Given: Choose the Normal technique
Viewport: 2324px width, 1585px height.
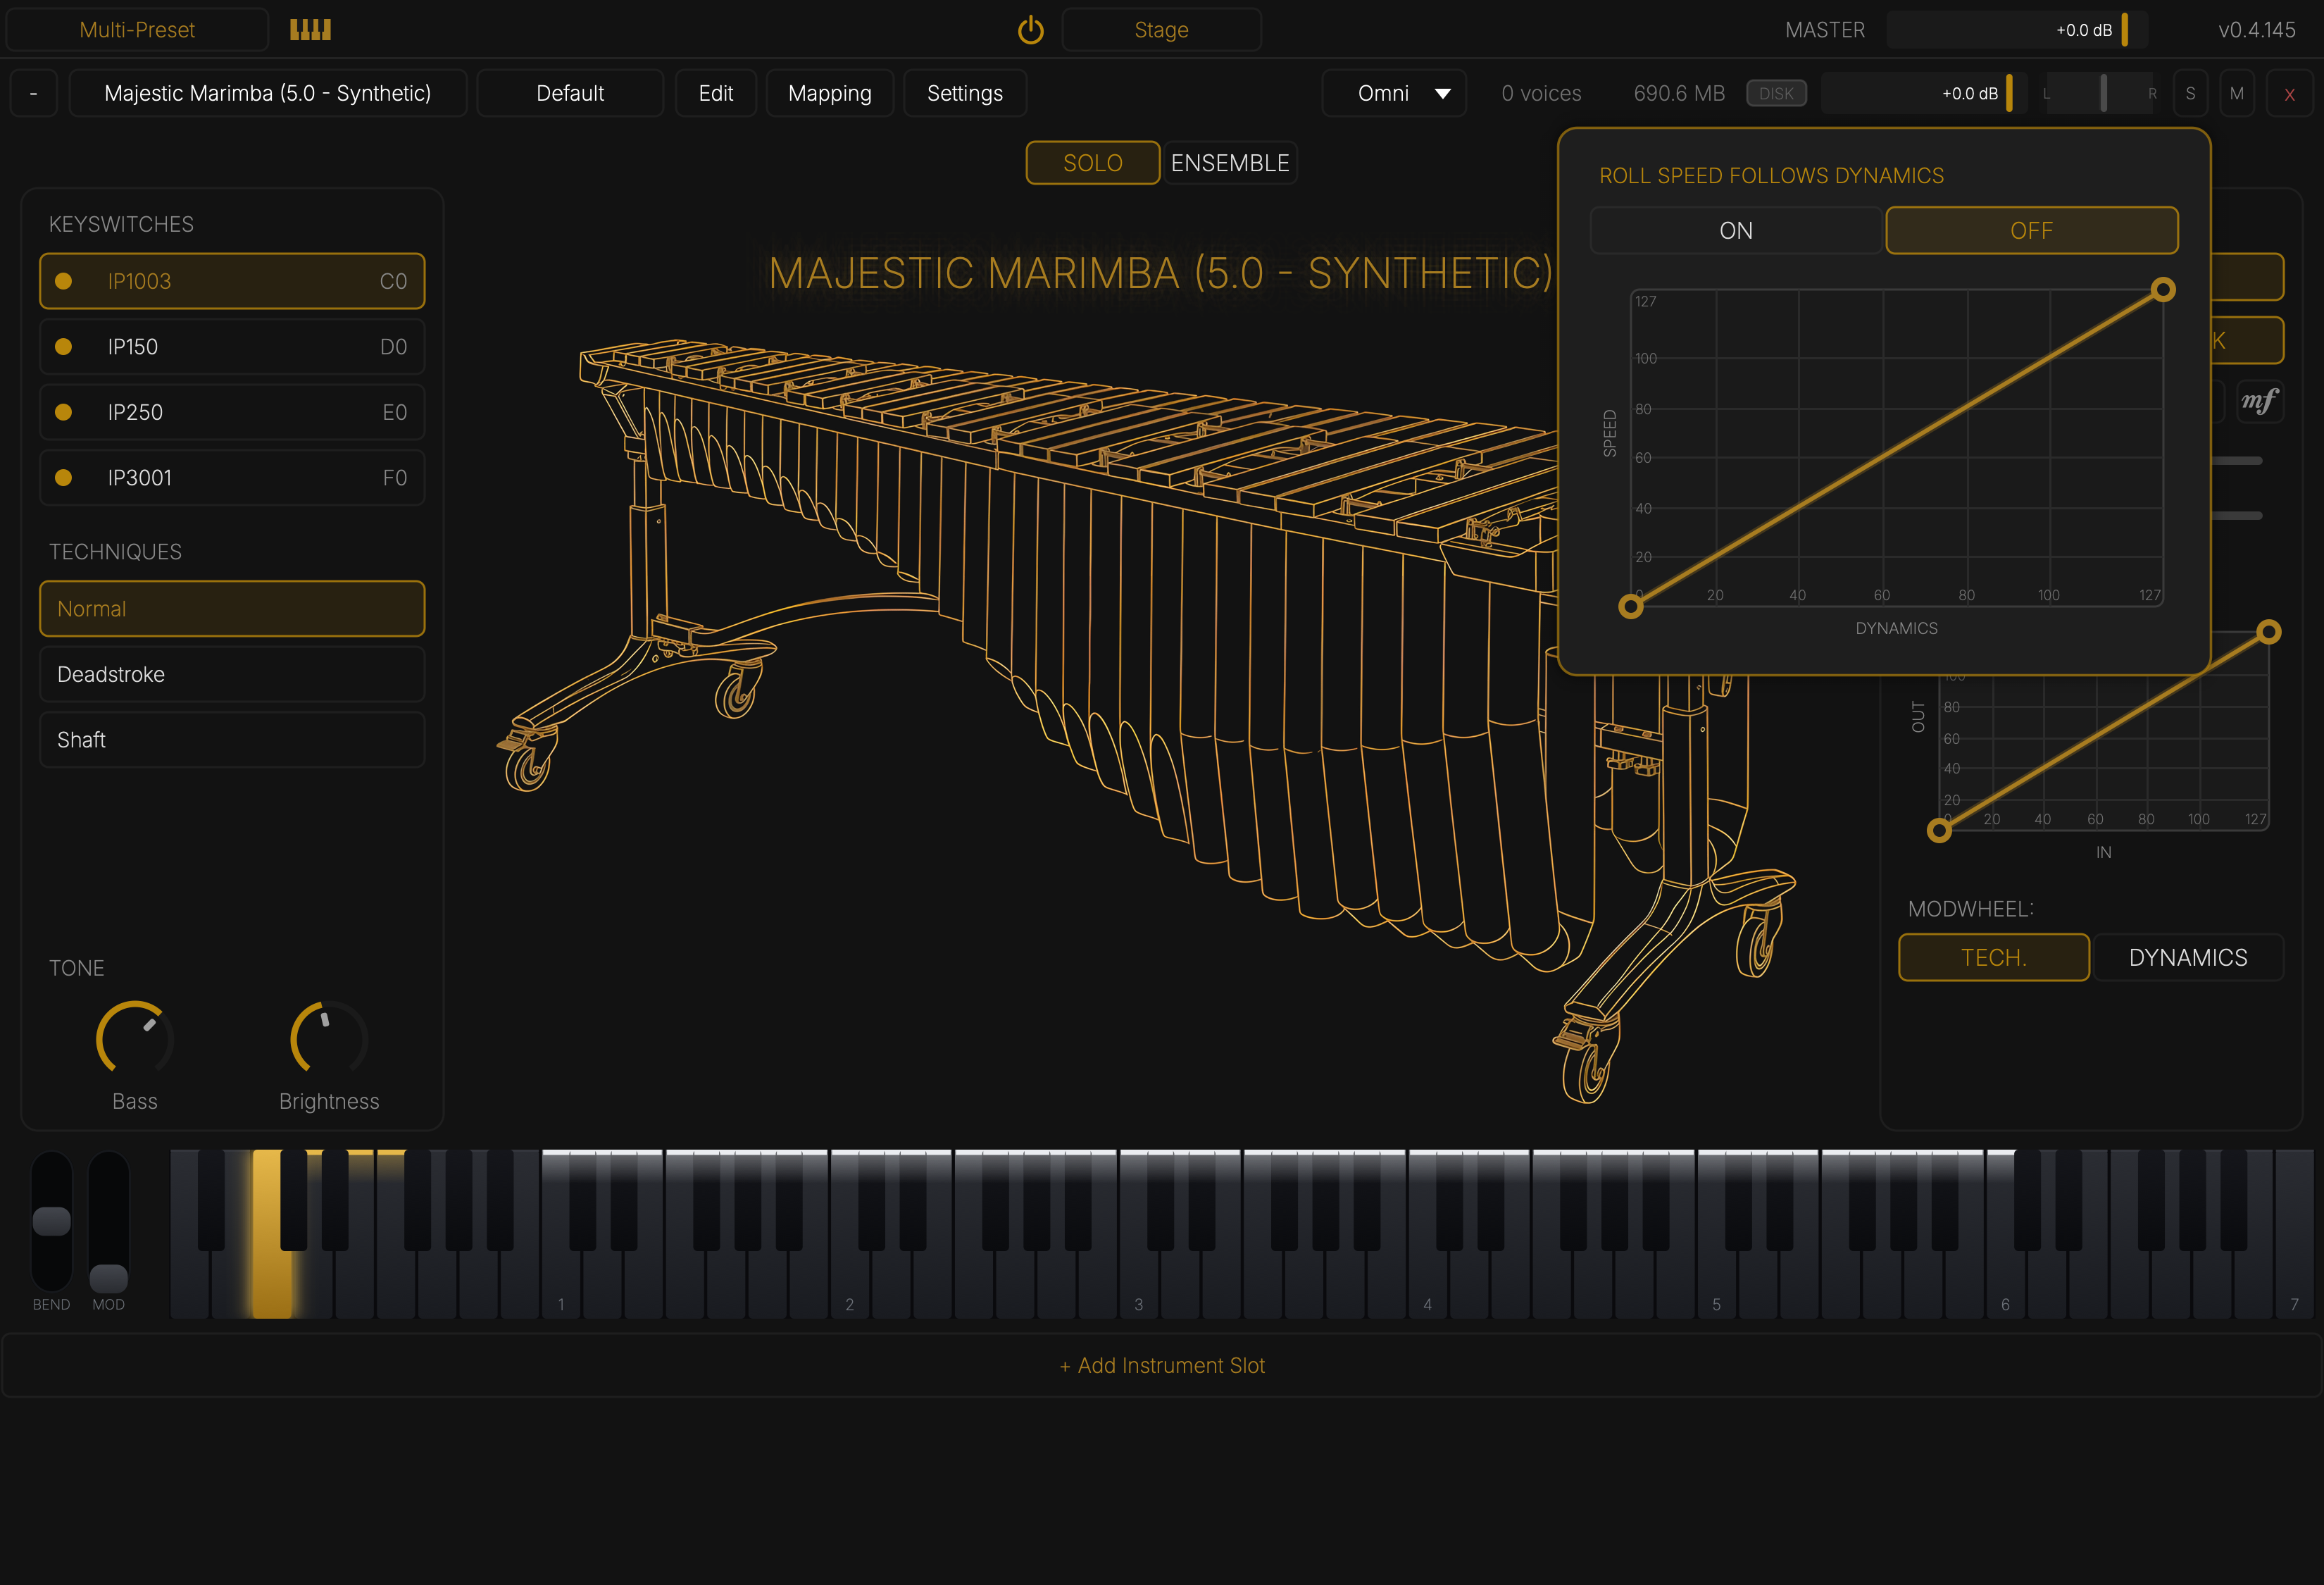Looking at the screenshot, I should click(x=232, y=609).
